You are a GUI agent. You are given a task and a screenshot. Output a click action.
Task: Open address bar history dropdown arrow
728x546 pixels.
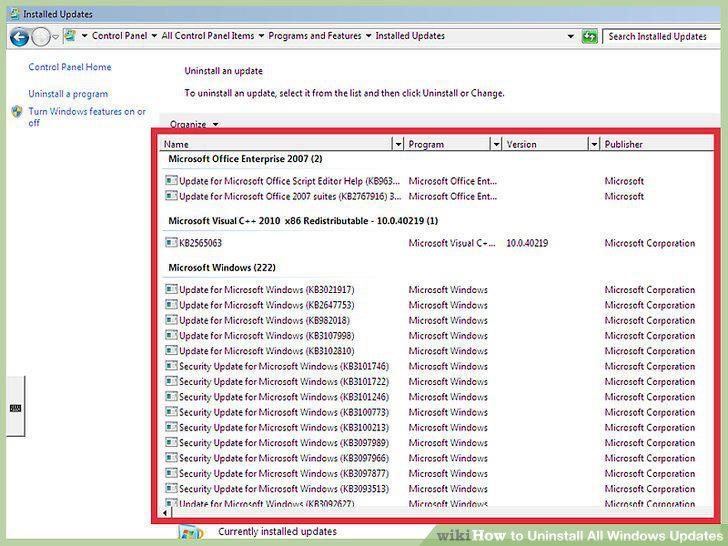(x=571, y=36)
